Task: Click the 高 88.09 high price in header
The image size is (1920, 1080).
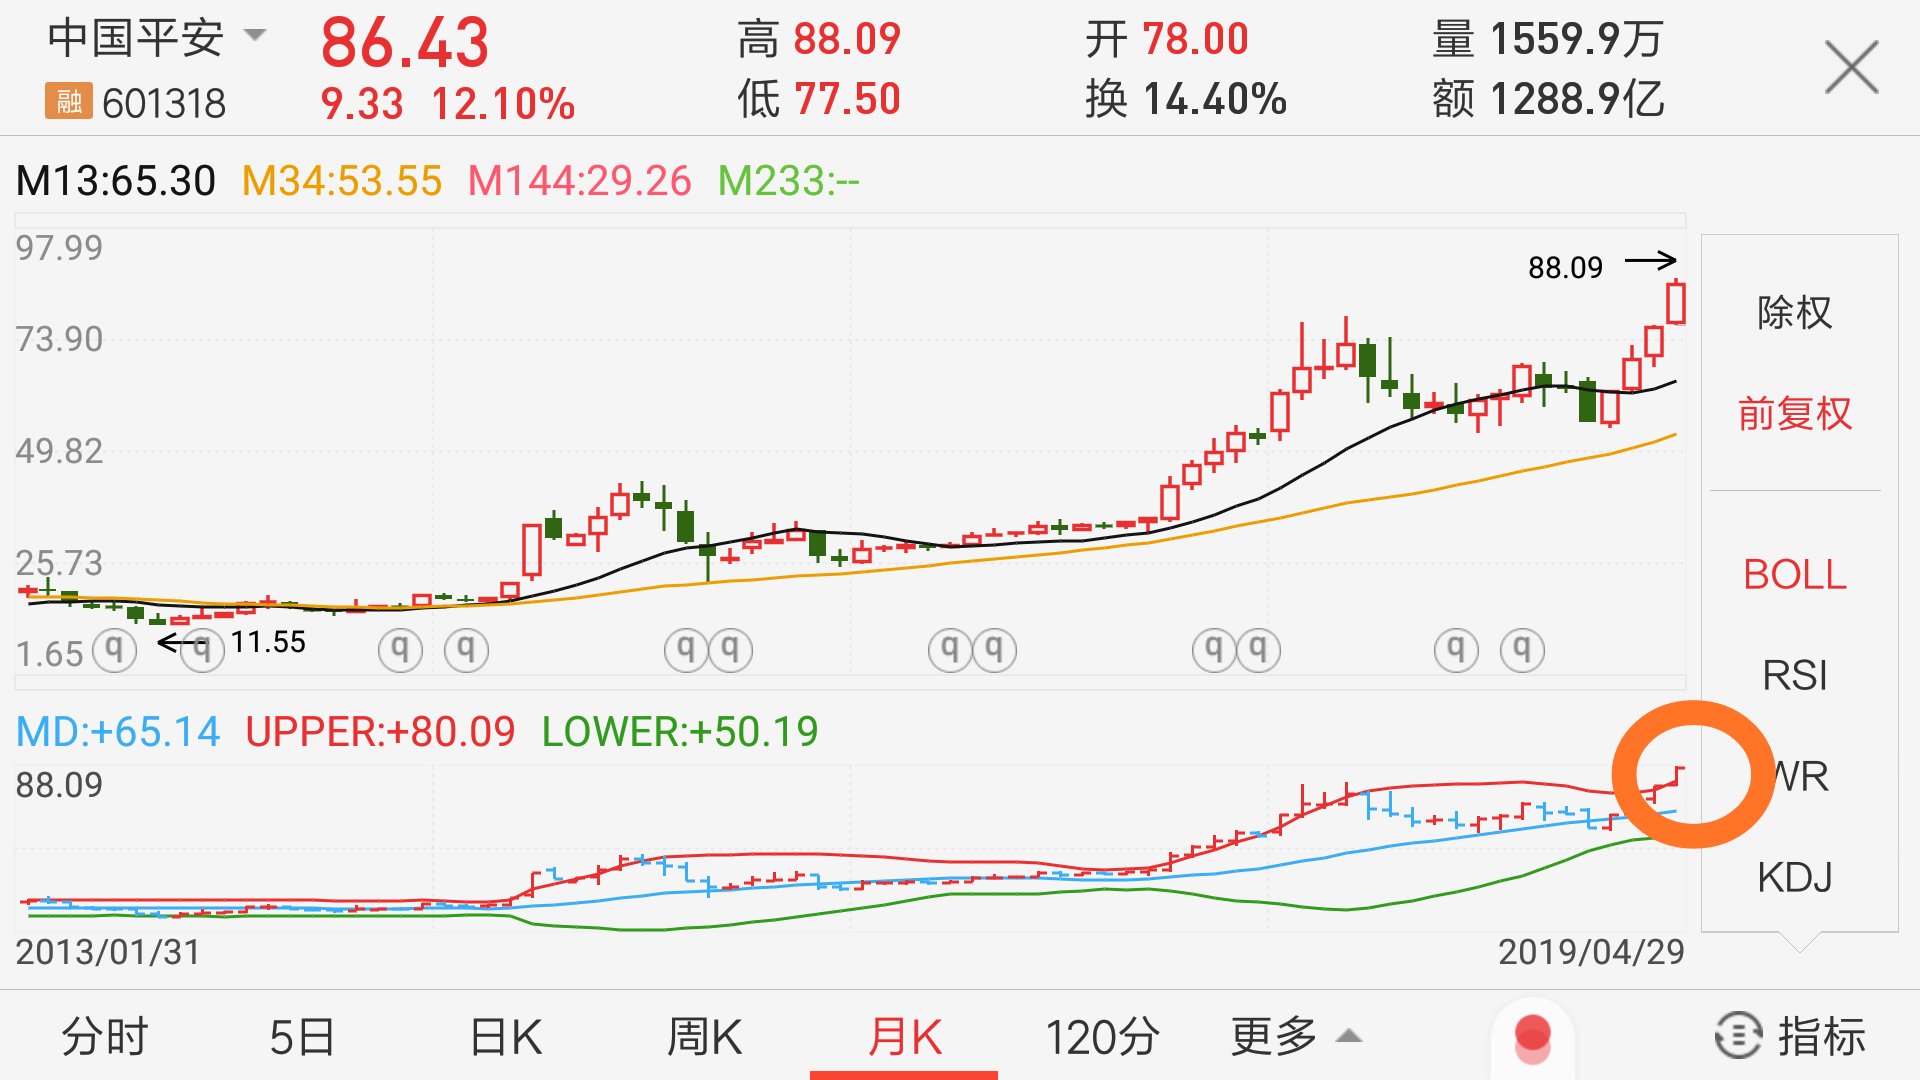Action: click(820, 39)
